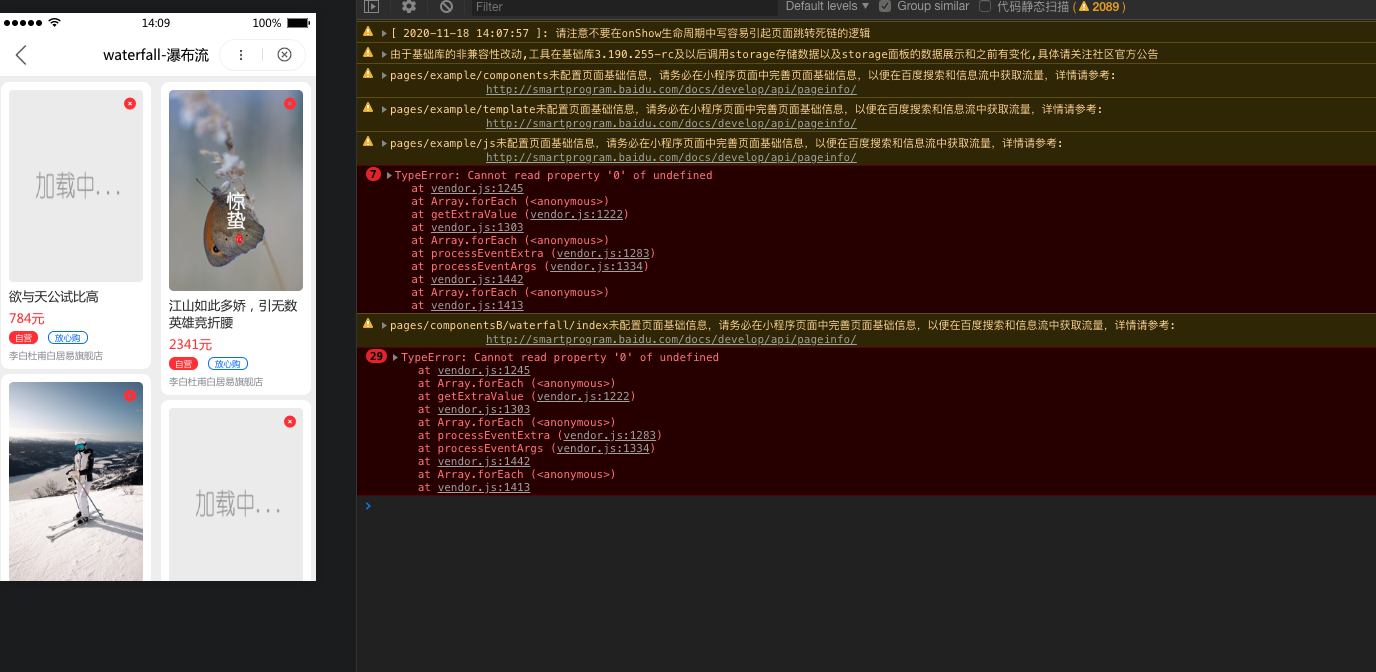Click the 自营 tag under 784元
The image size is (1376, 672).
tap(23, 338)
